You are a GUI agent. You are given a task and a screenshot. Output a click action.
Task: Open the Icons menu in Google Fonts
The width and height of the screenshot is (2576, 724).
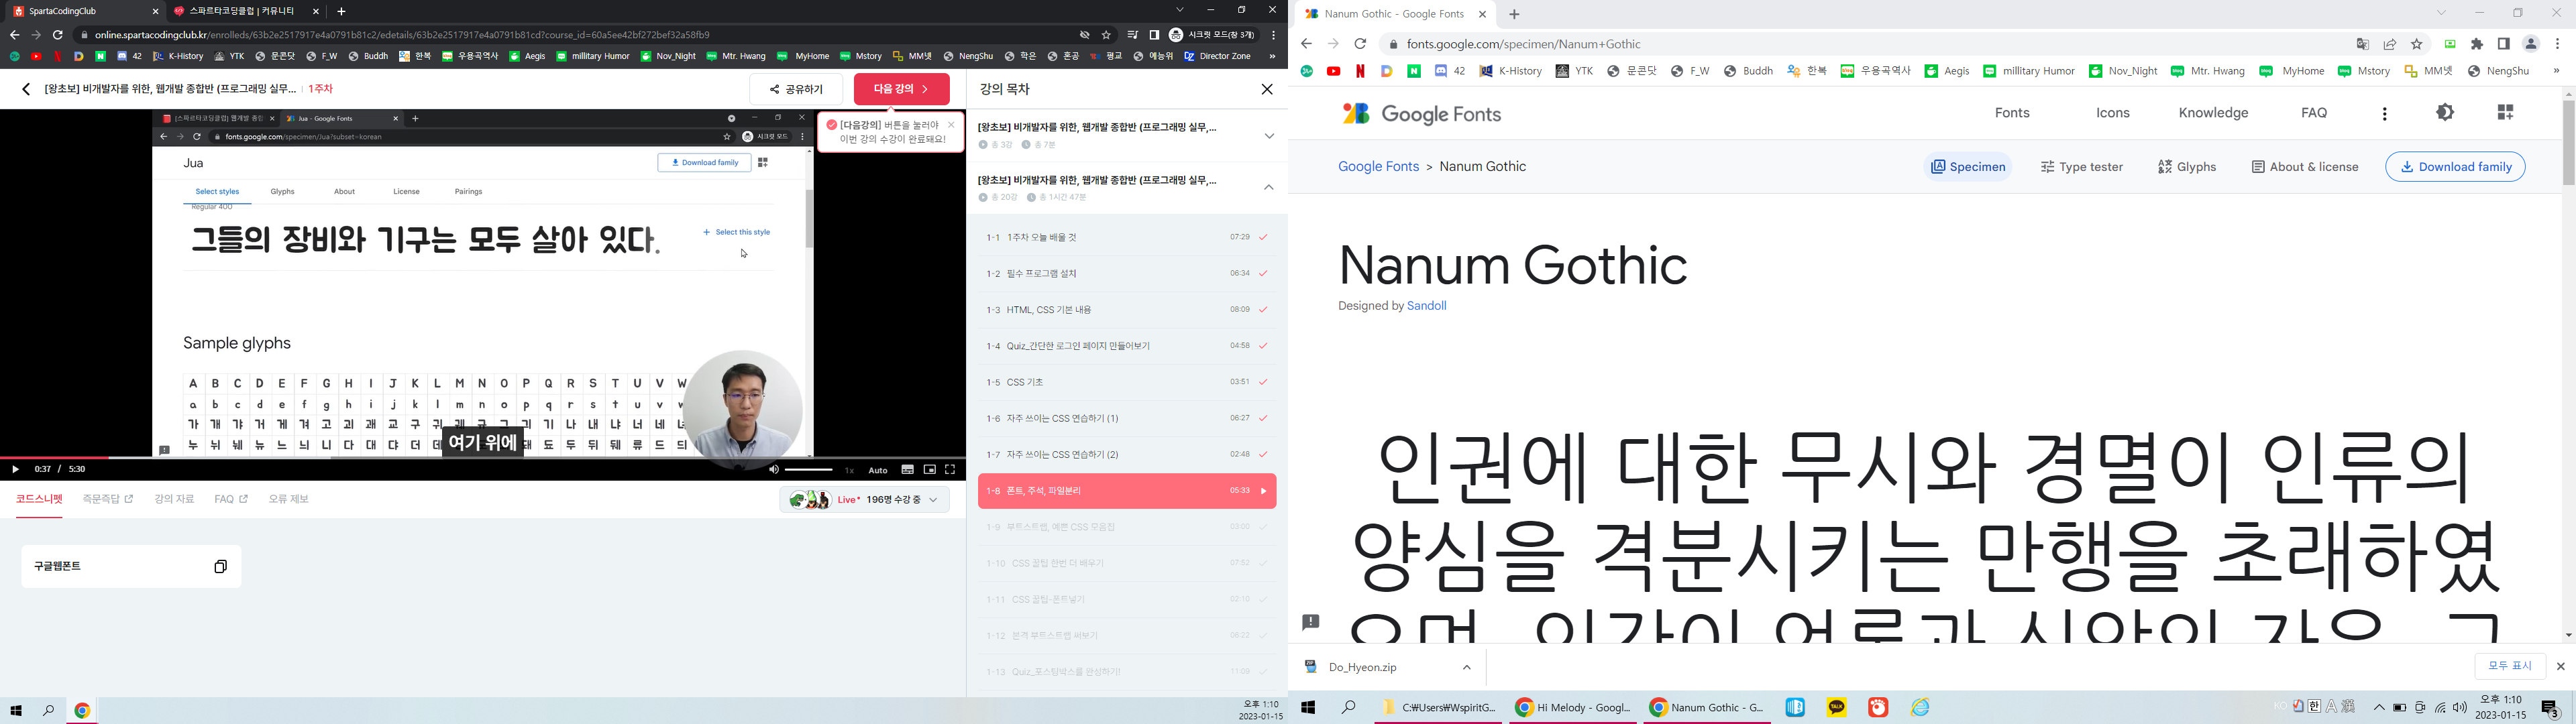pos(2113,113)
